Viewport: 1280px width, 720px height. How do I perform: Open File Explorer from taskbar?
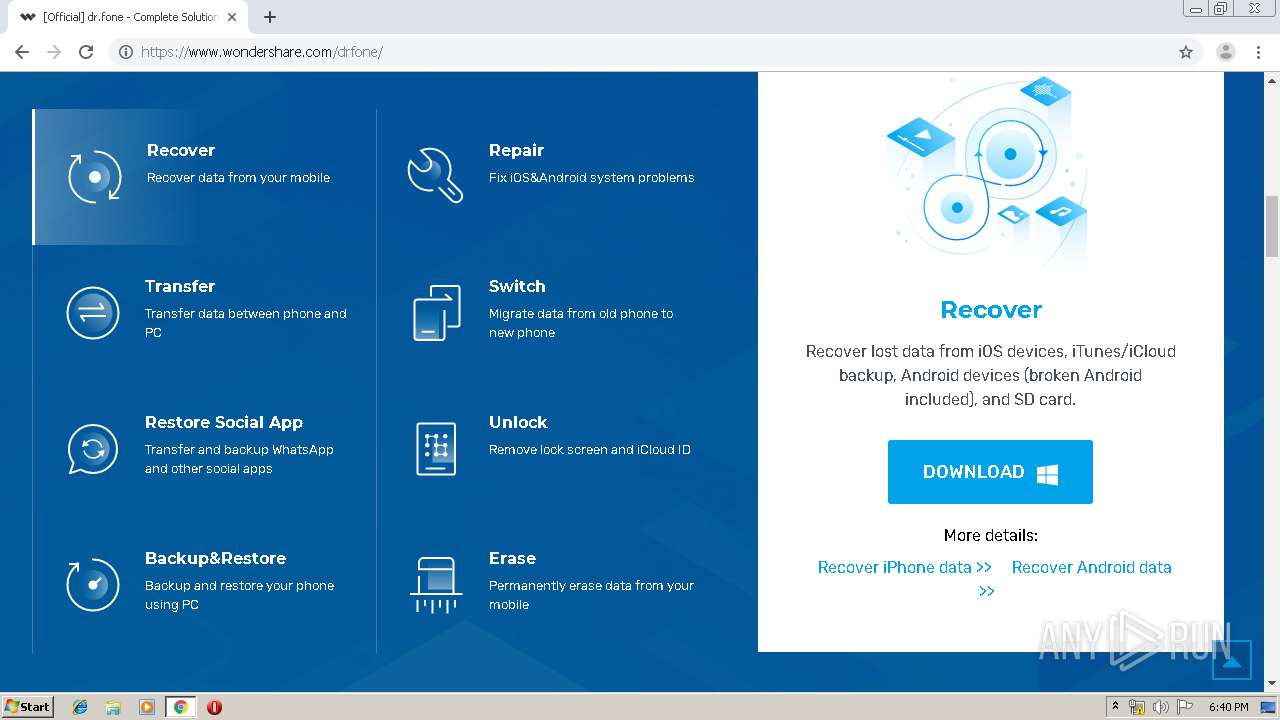tap(113, 707)
